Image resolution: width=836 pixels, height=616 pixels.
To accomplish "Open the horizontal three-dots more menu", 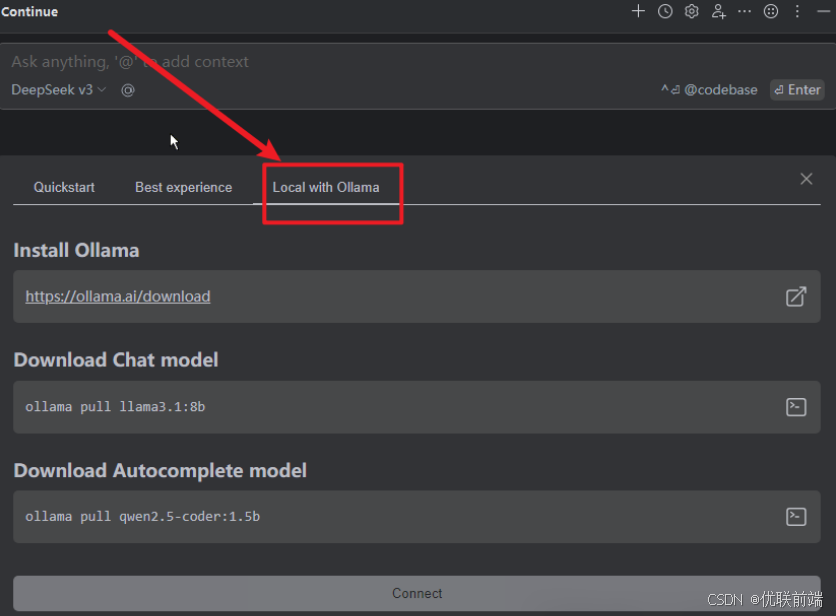I will point(744,11).
